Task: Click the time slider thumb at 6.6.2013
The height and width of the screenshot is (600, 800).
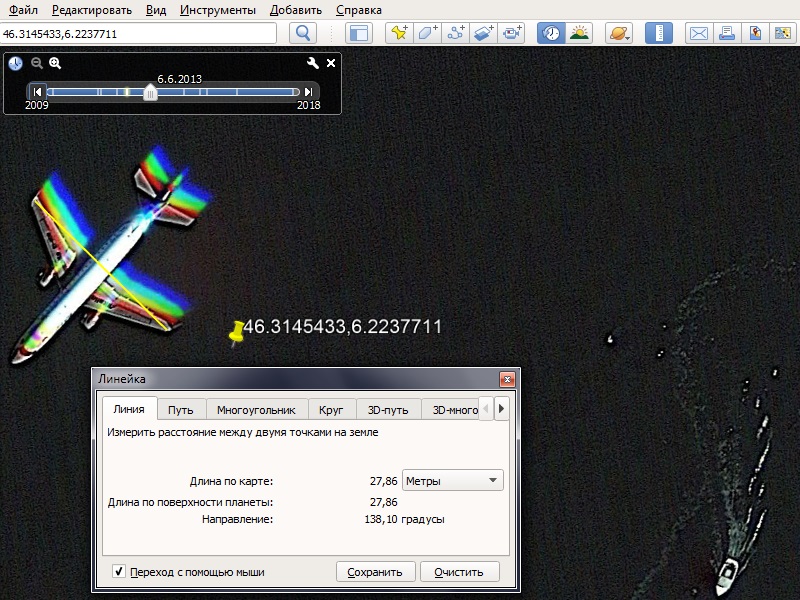Action: [150, 92]
